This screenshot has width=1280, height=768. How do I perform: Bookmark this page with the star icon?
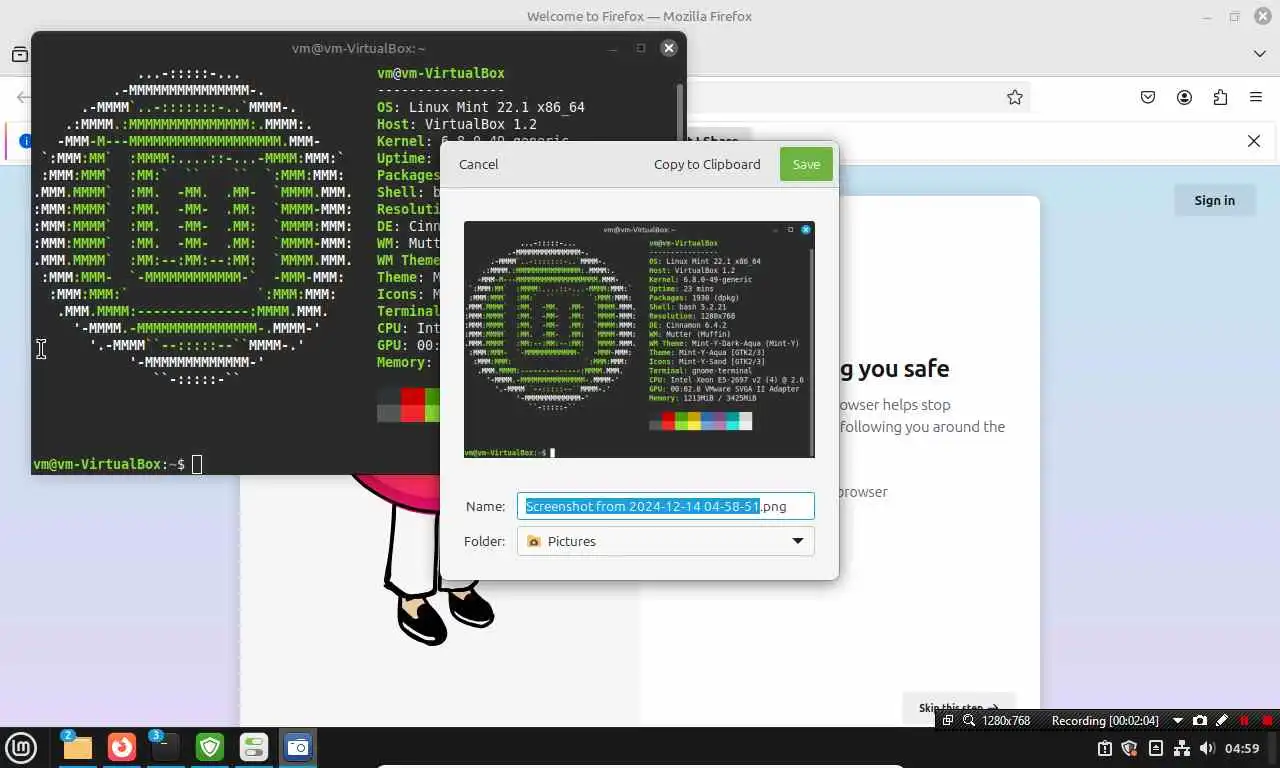1015,97
